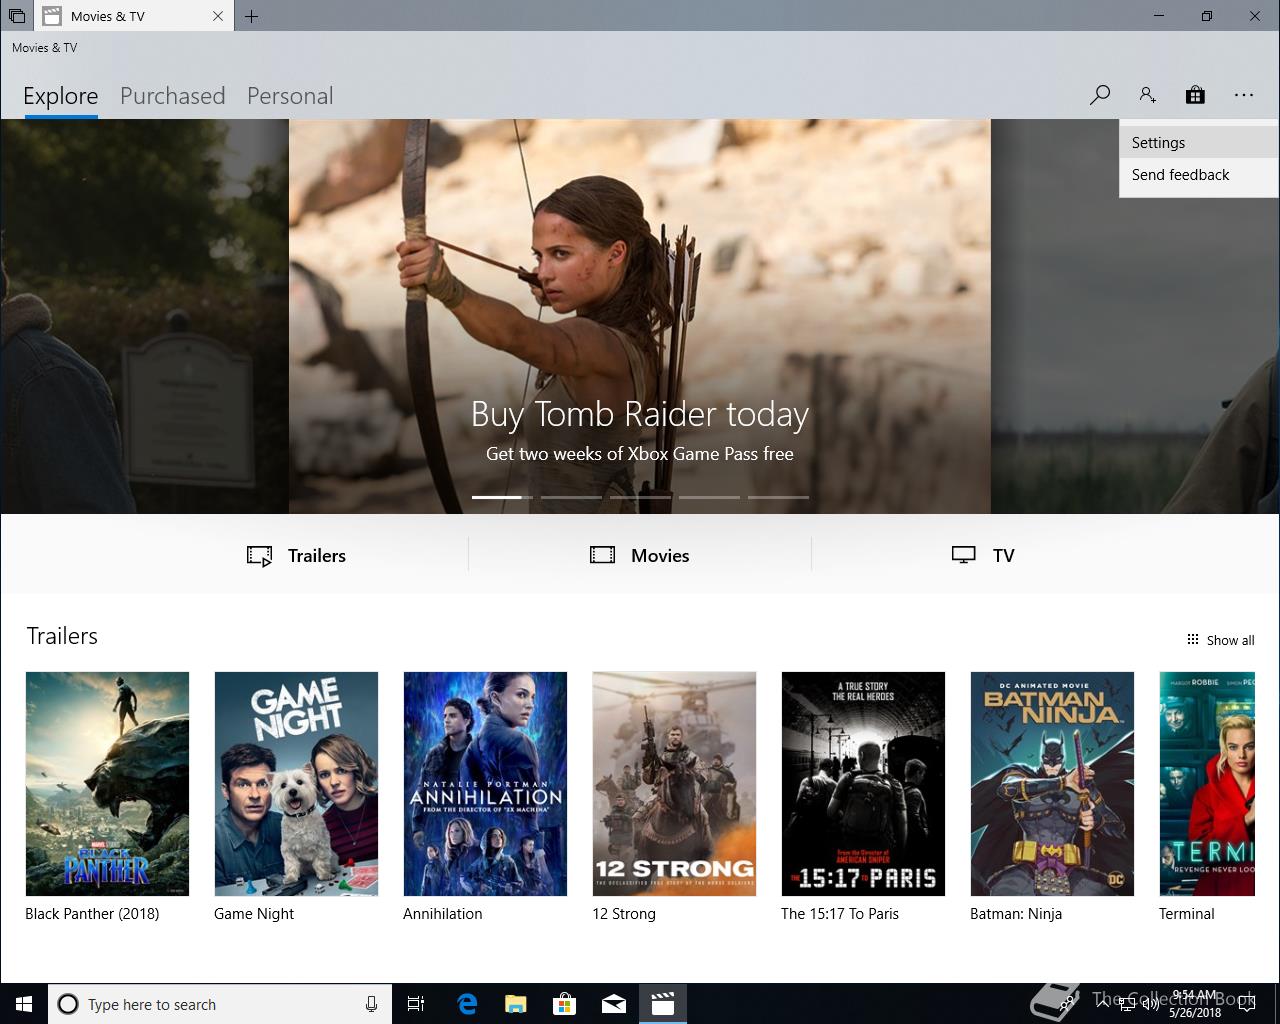Open the Trailers category label
This screenshot has height=1024, width=1280.
pos(317,556)
